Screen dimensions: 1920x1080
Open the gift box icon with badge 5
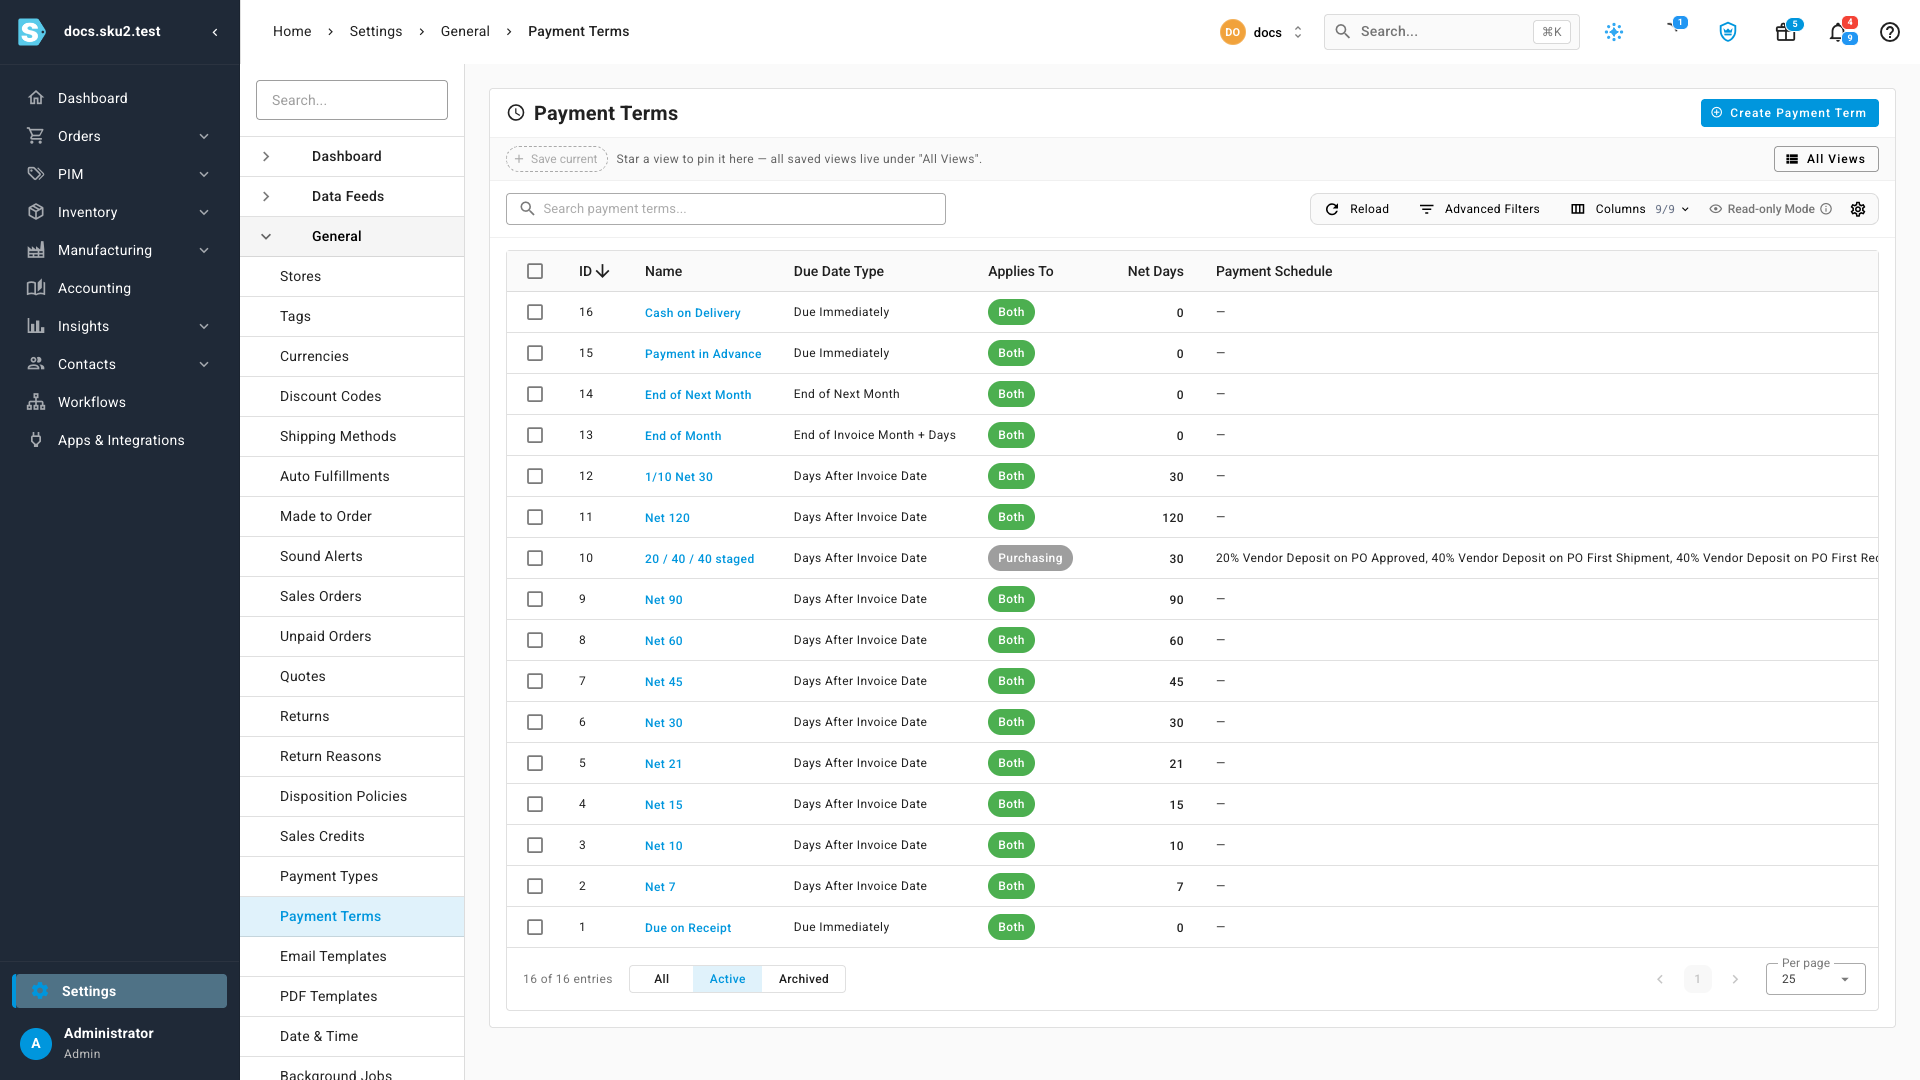click(x=1786, y=32)
